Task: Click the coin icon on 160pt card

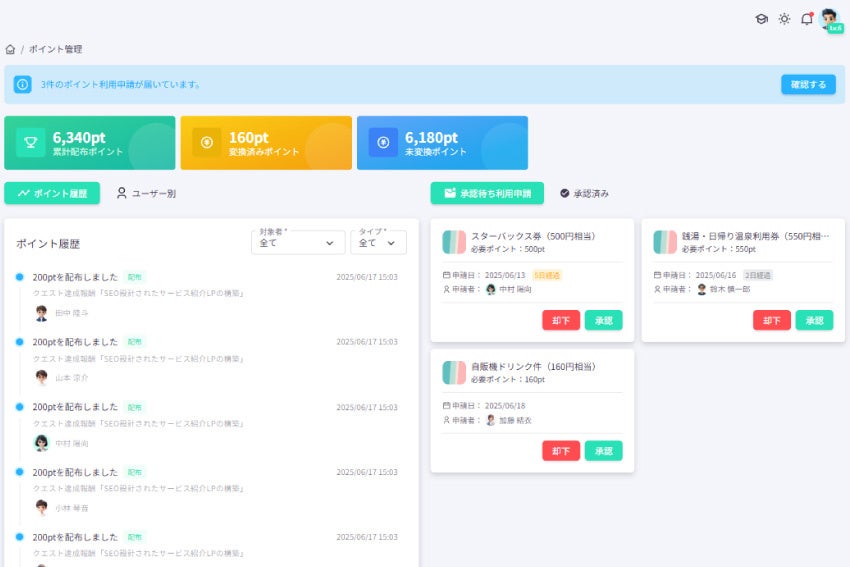Action: 207,143
